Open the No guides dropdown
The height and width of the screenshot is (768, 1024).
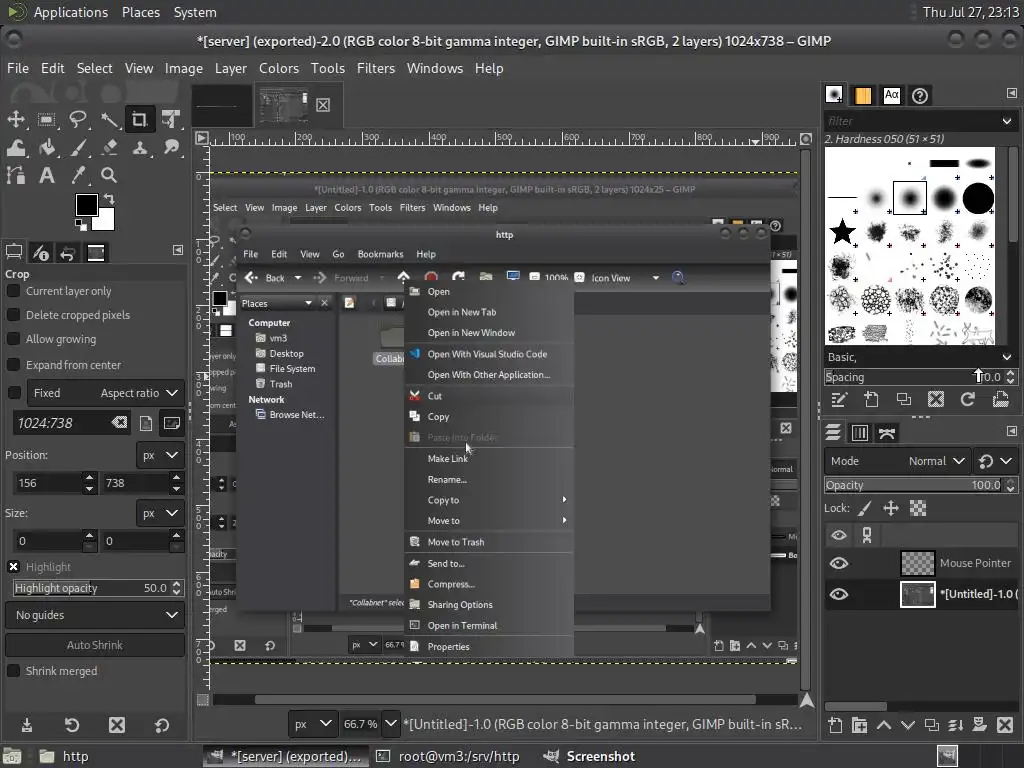(x=95, y=615)
